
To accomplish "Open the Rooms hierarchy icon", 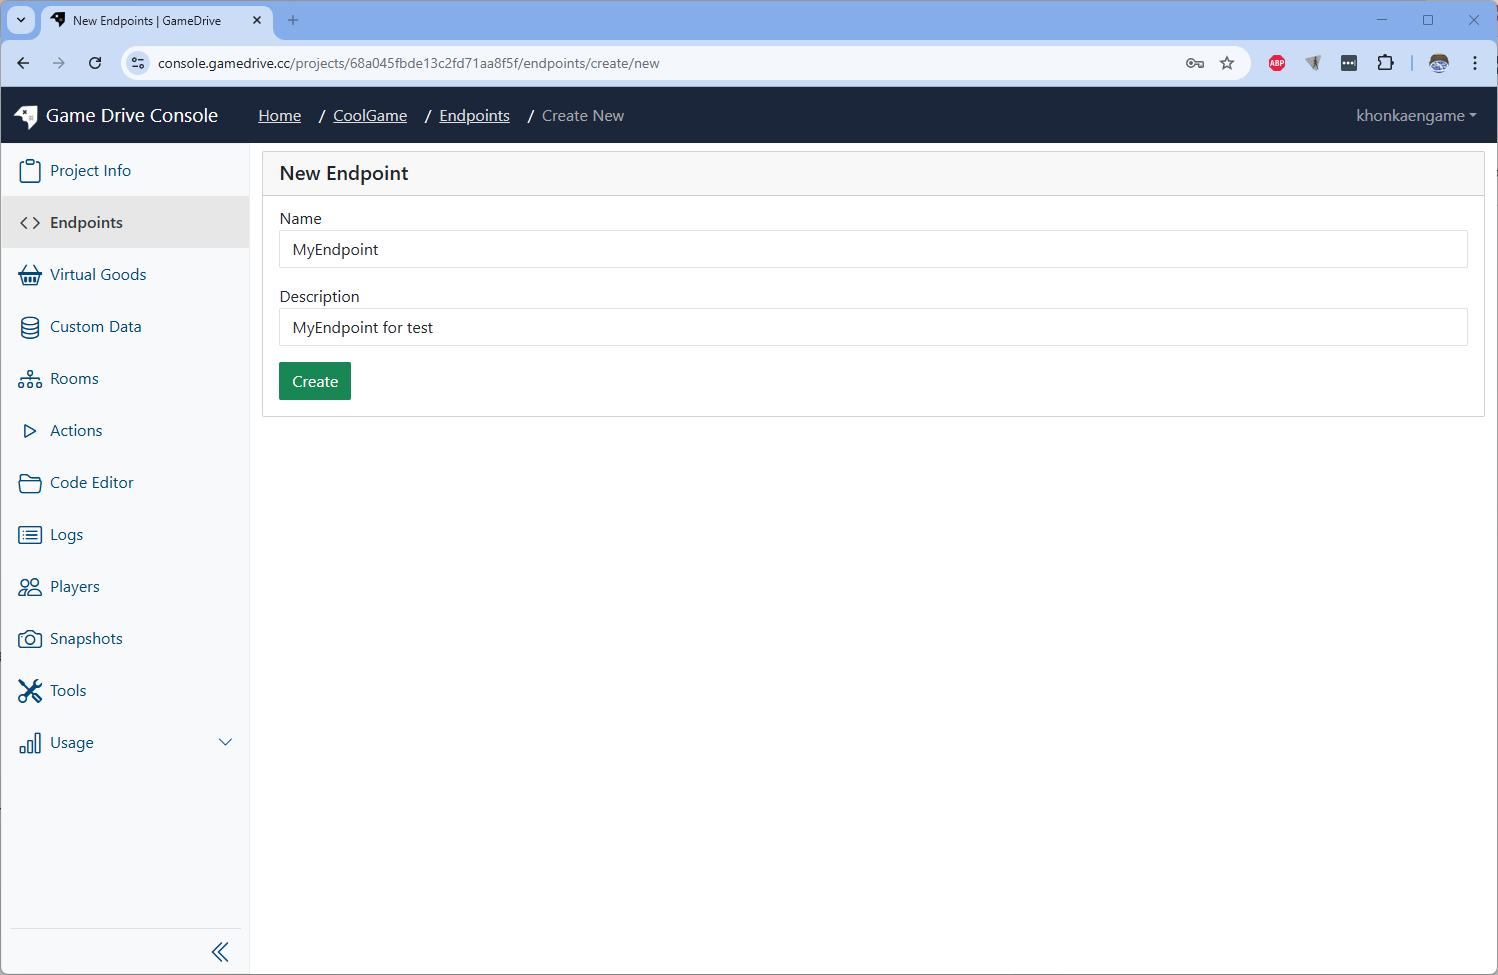I will pos(30,378).
